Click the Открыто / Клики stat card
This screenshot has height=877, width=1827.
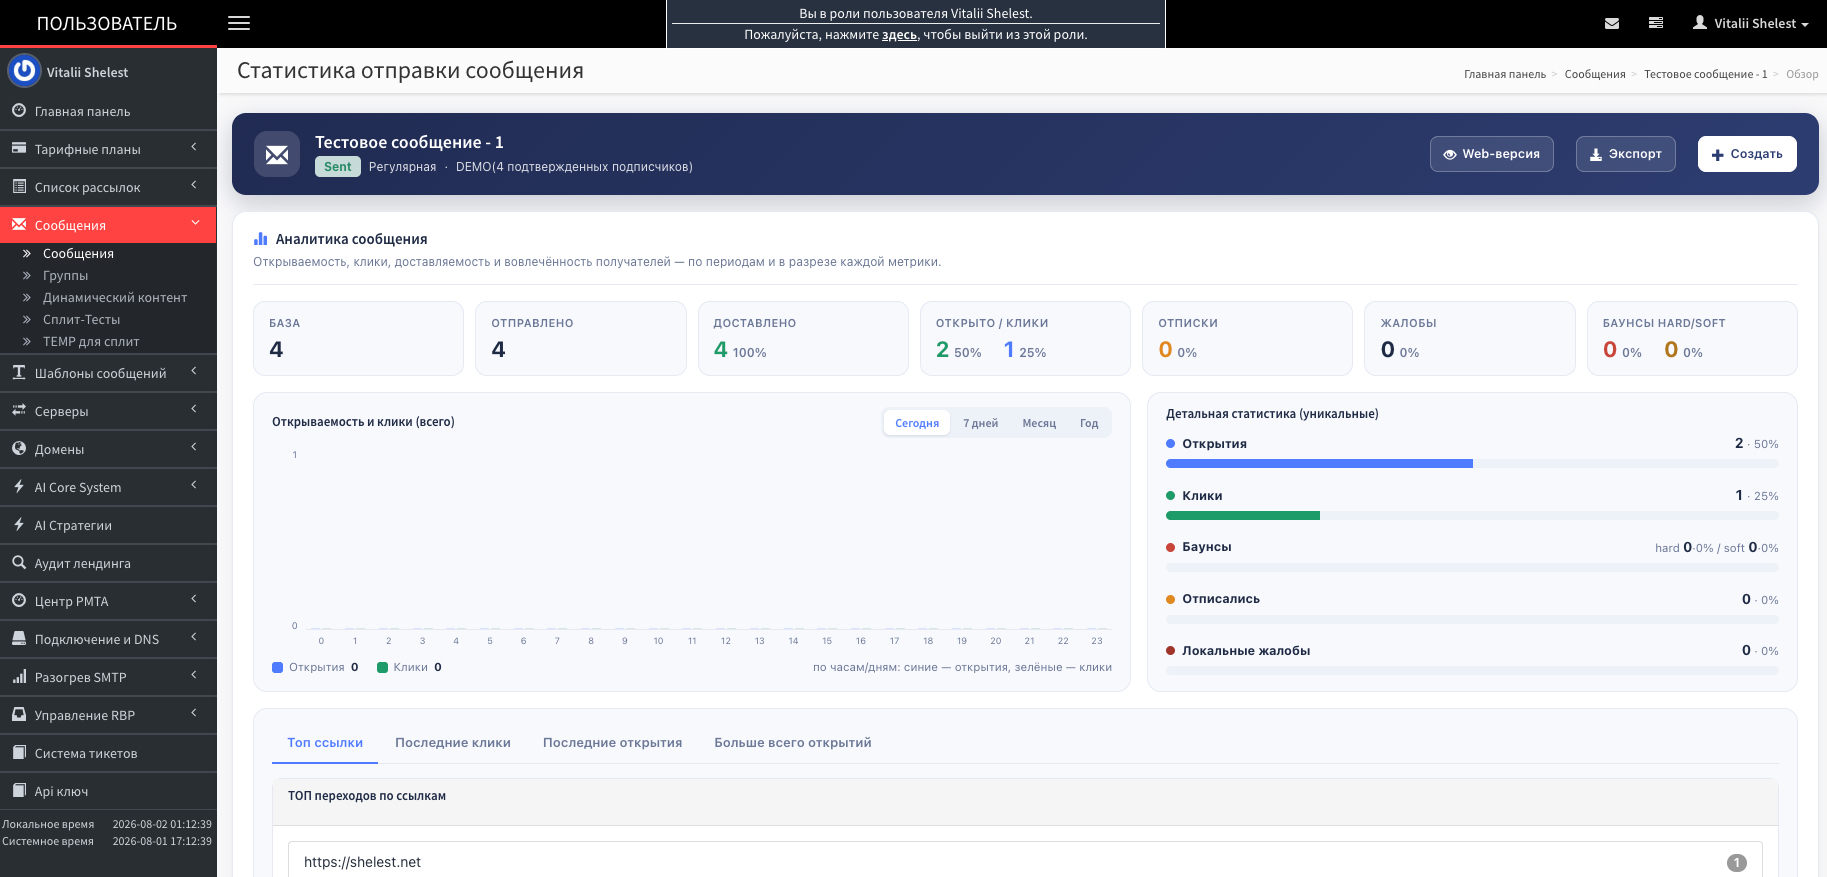click(x=1025, y=338)
